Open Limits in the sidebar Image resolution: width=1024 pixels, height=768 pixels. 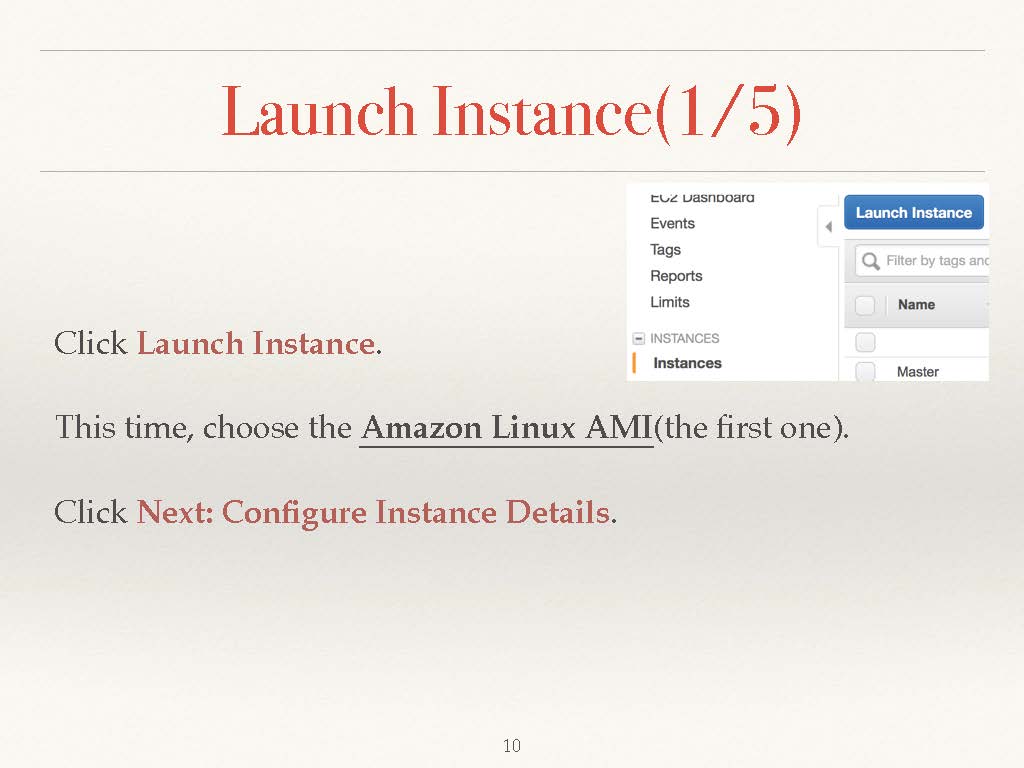669,302
